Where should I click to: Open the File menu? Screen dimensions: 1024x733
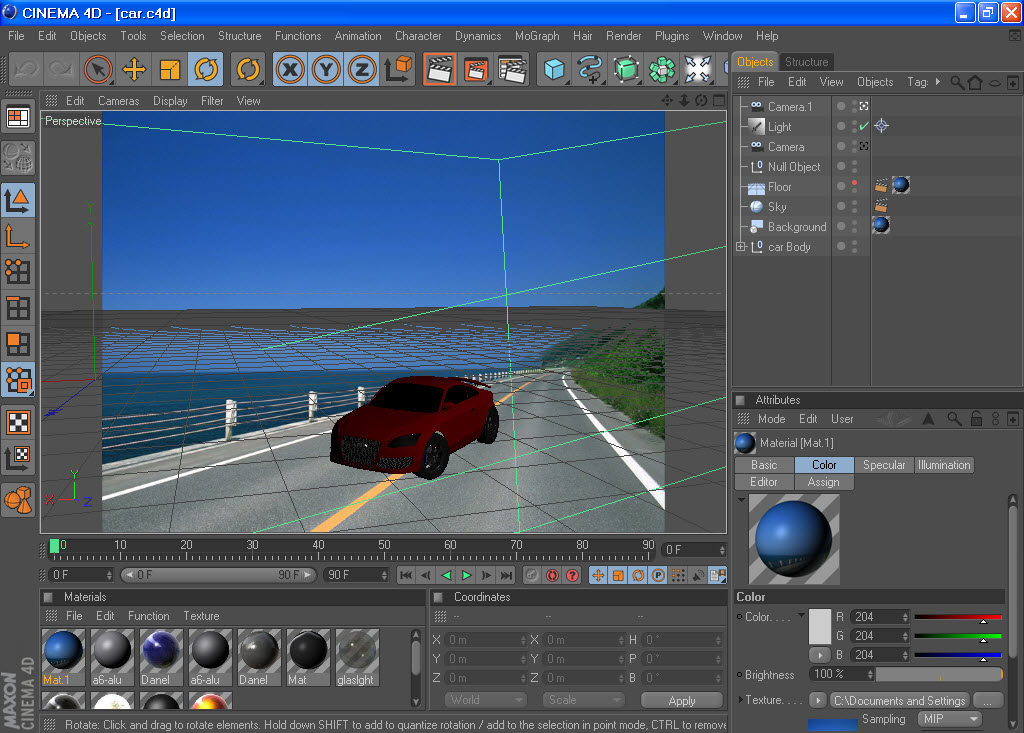click(16, 36)
